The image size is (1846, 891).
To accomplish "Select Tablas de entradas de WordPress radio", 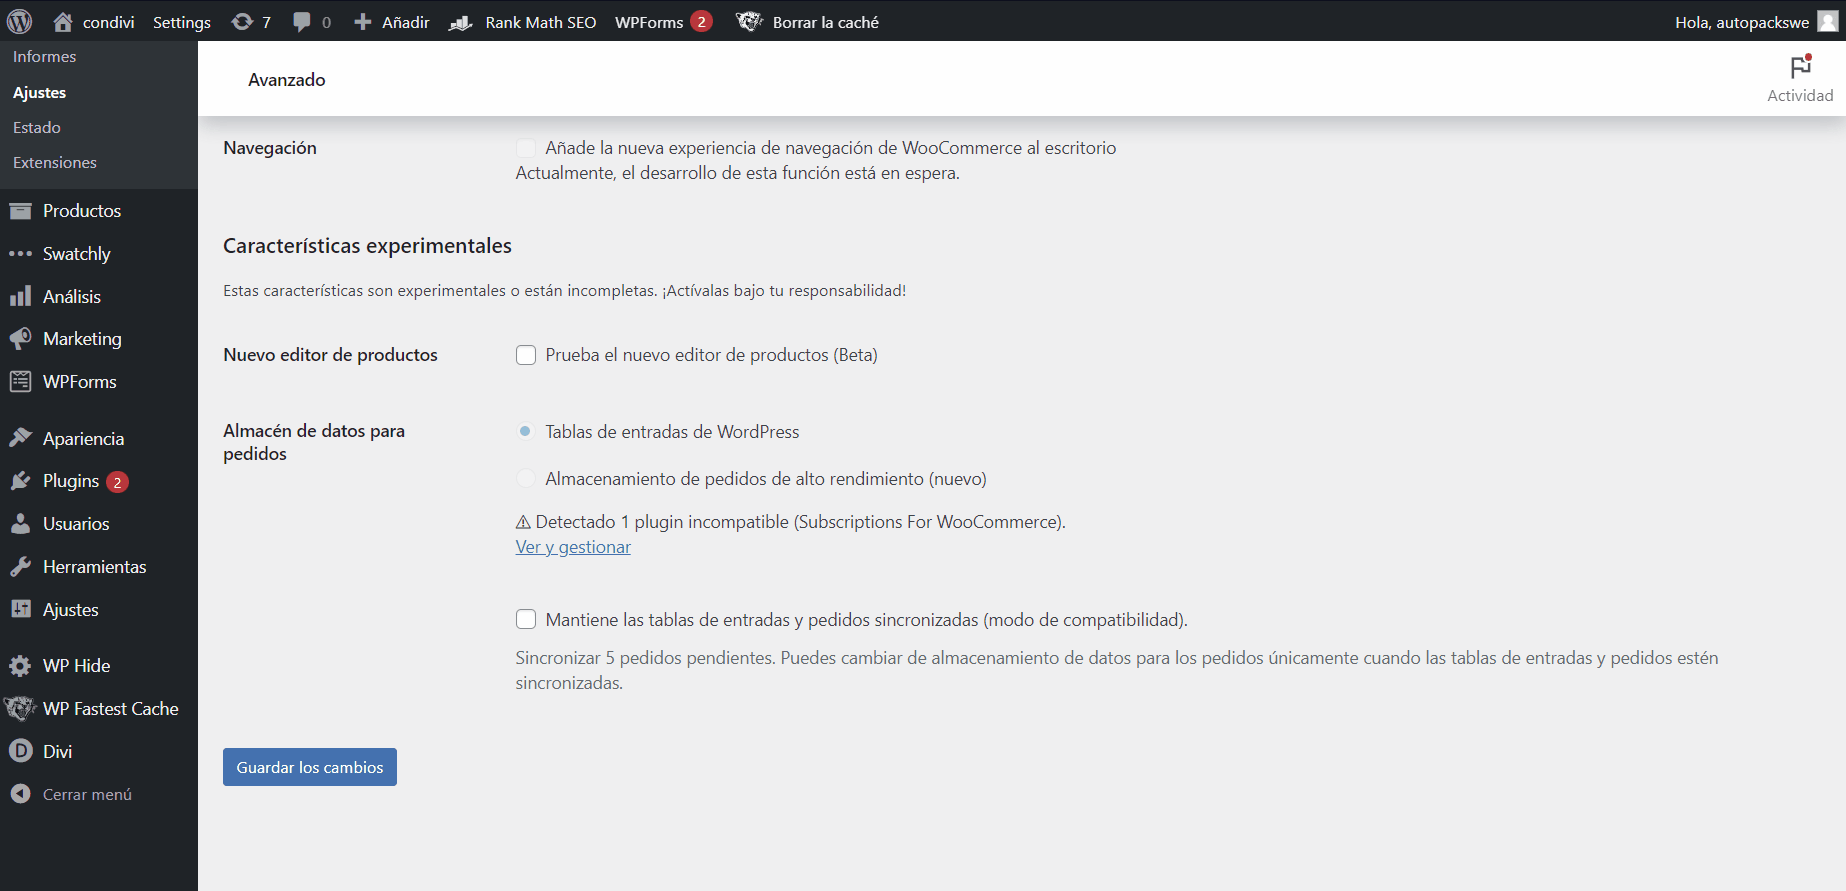I will click(525, 431).
